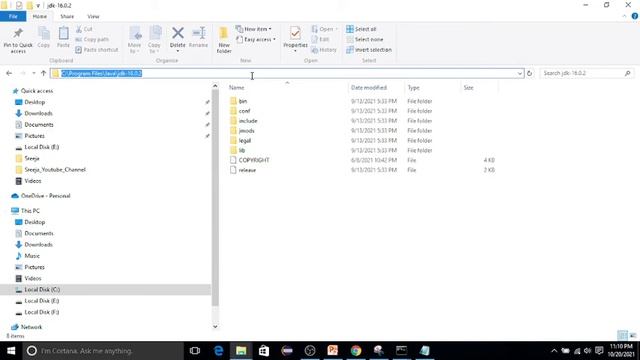Collapse the ribbon with chevron

pos(624,16)
